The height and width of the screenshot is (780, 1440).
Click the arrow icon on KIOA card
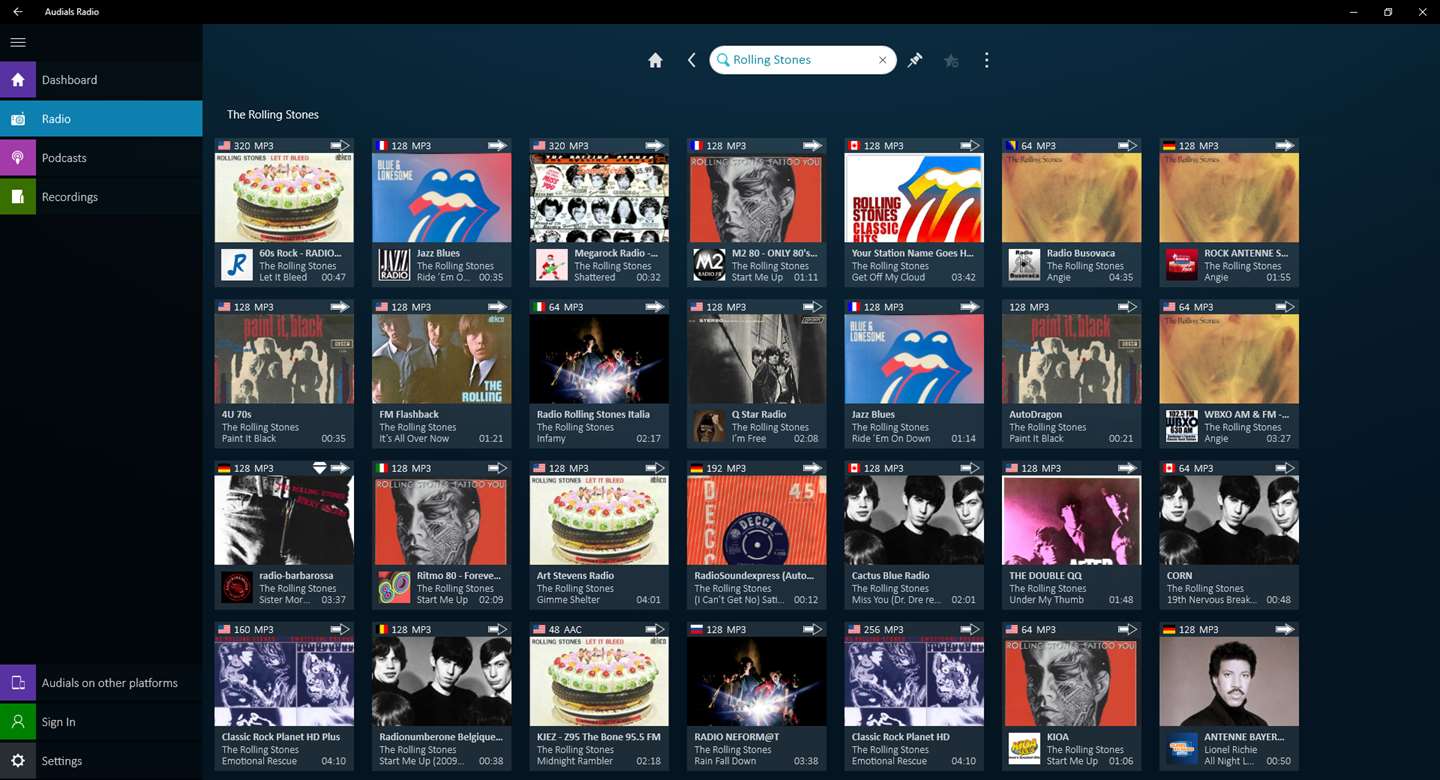click(x=1127, y=630)
